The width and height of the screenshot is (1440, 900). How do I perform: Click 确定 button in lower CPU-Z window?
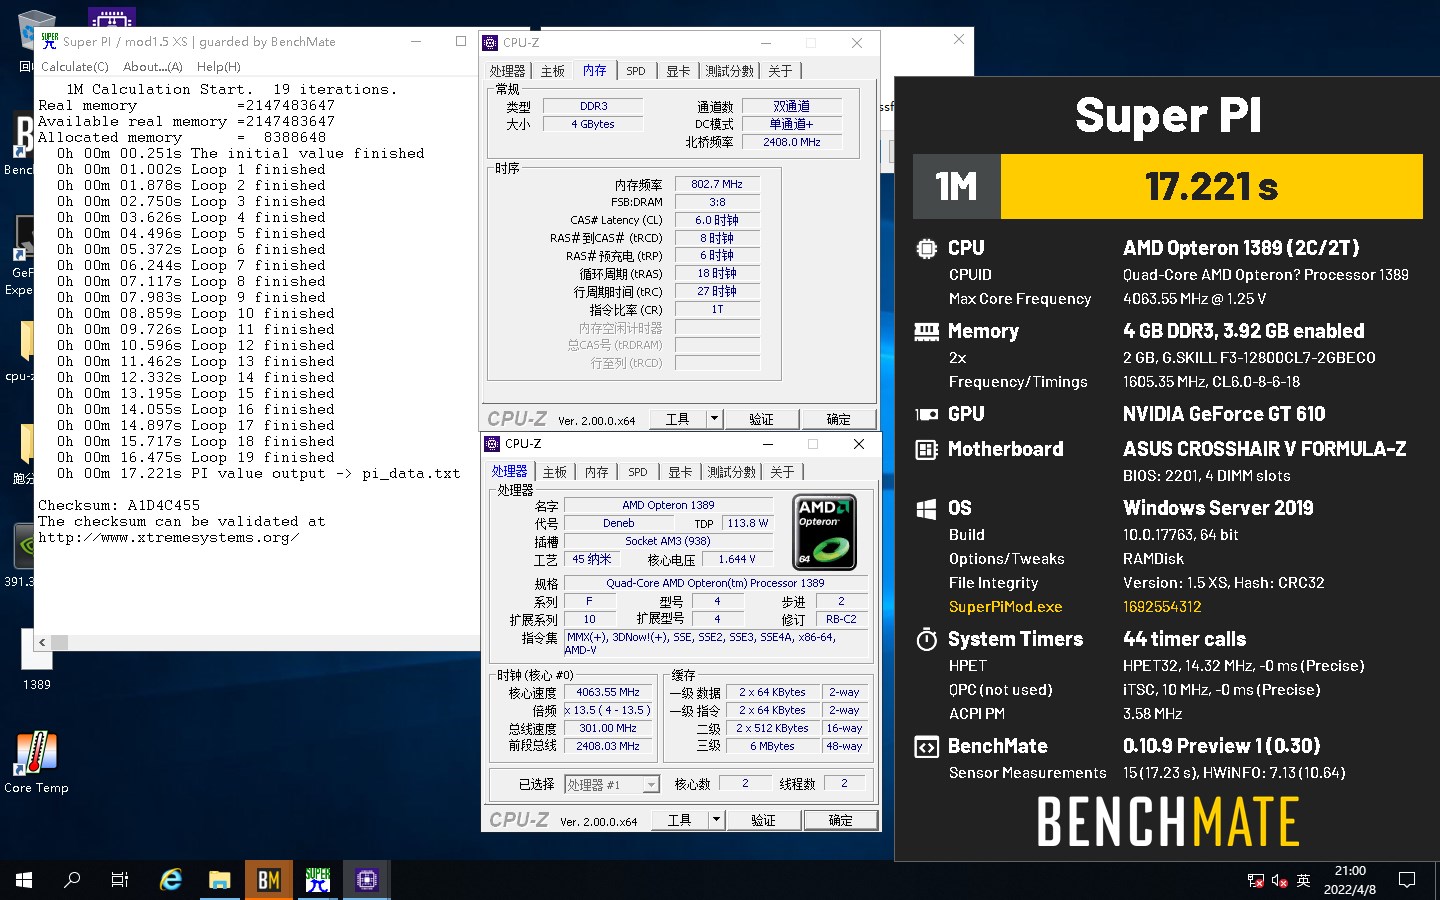840,820
